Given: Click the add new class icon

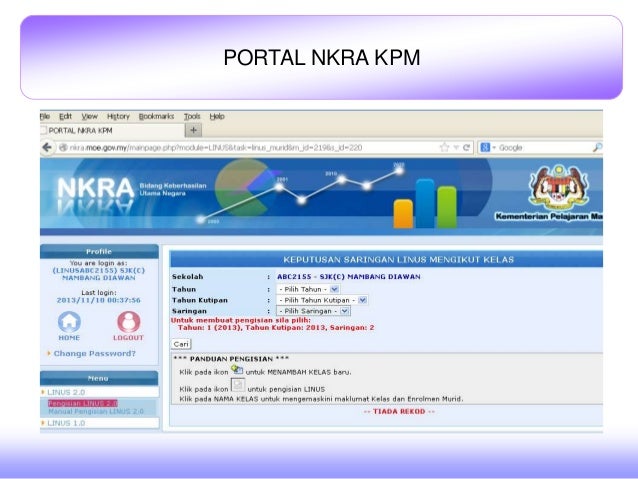Looking at the screenshot, I should [237, 370].
